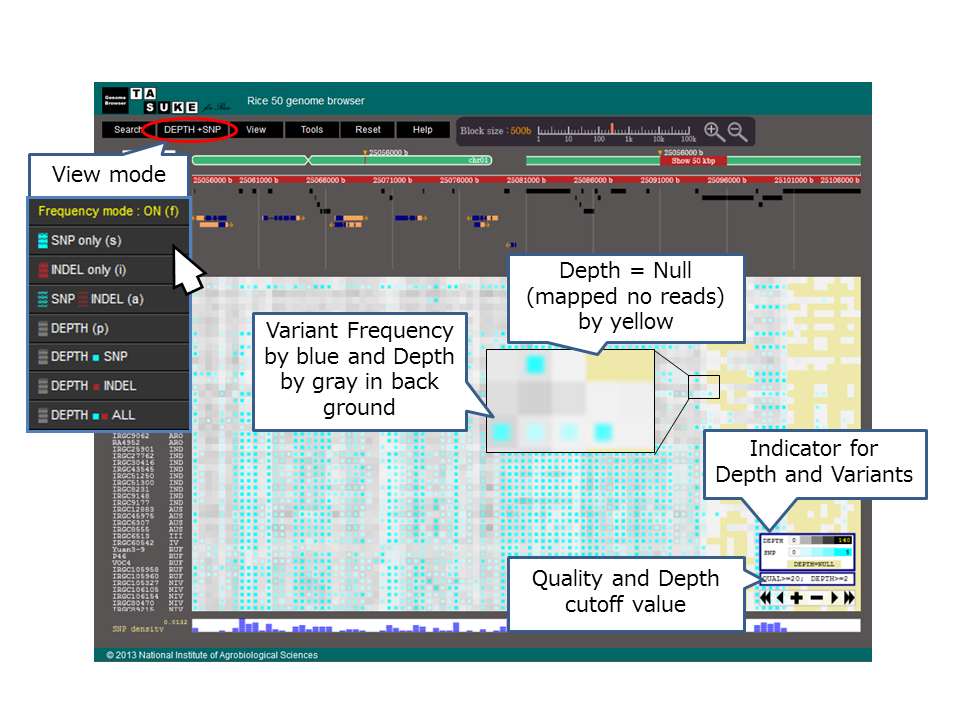The height and width of the screenshot is (720, 960).
Task: Click the Reset button
Action: (x=368, y=130)
